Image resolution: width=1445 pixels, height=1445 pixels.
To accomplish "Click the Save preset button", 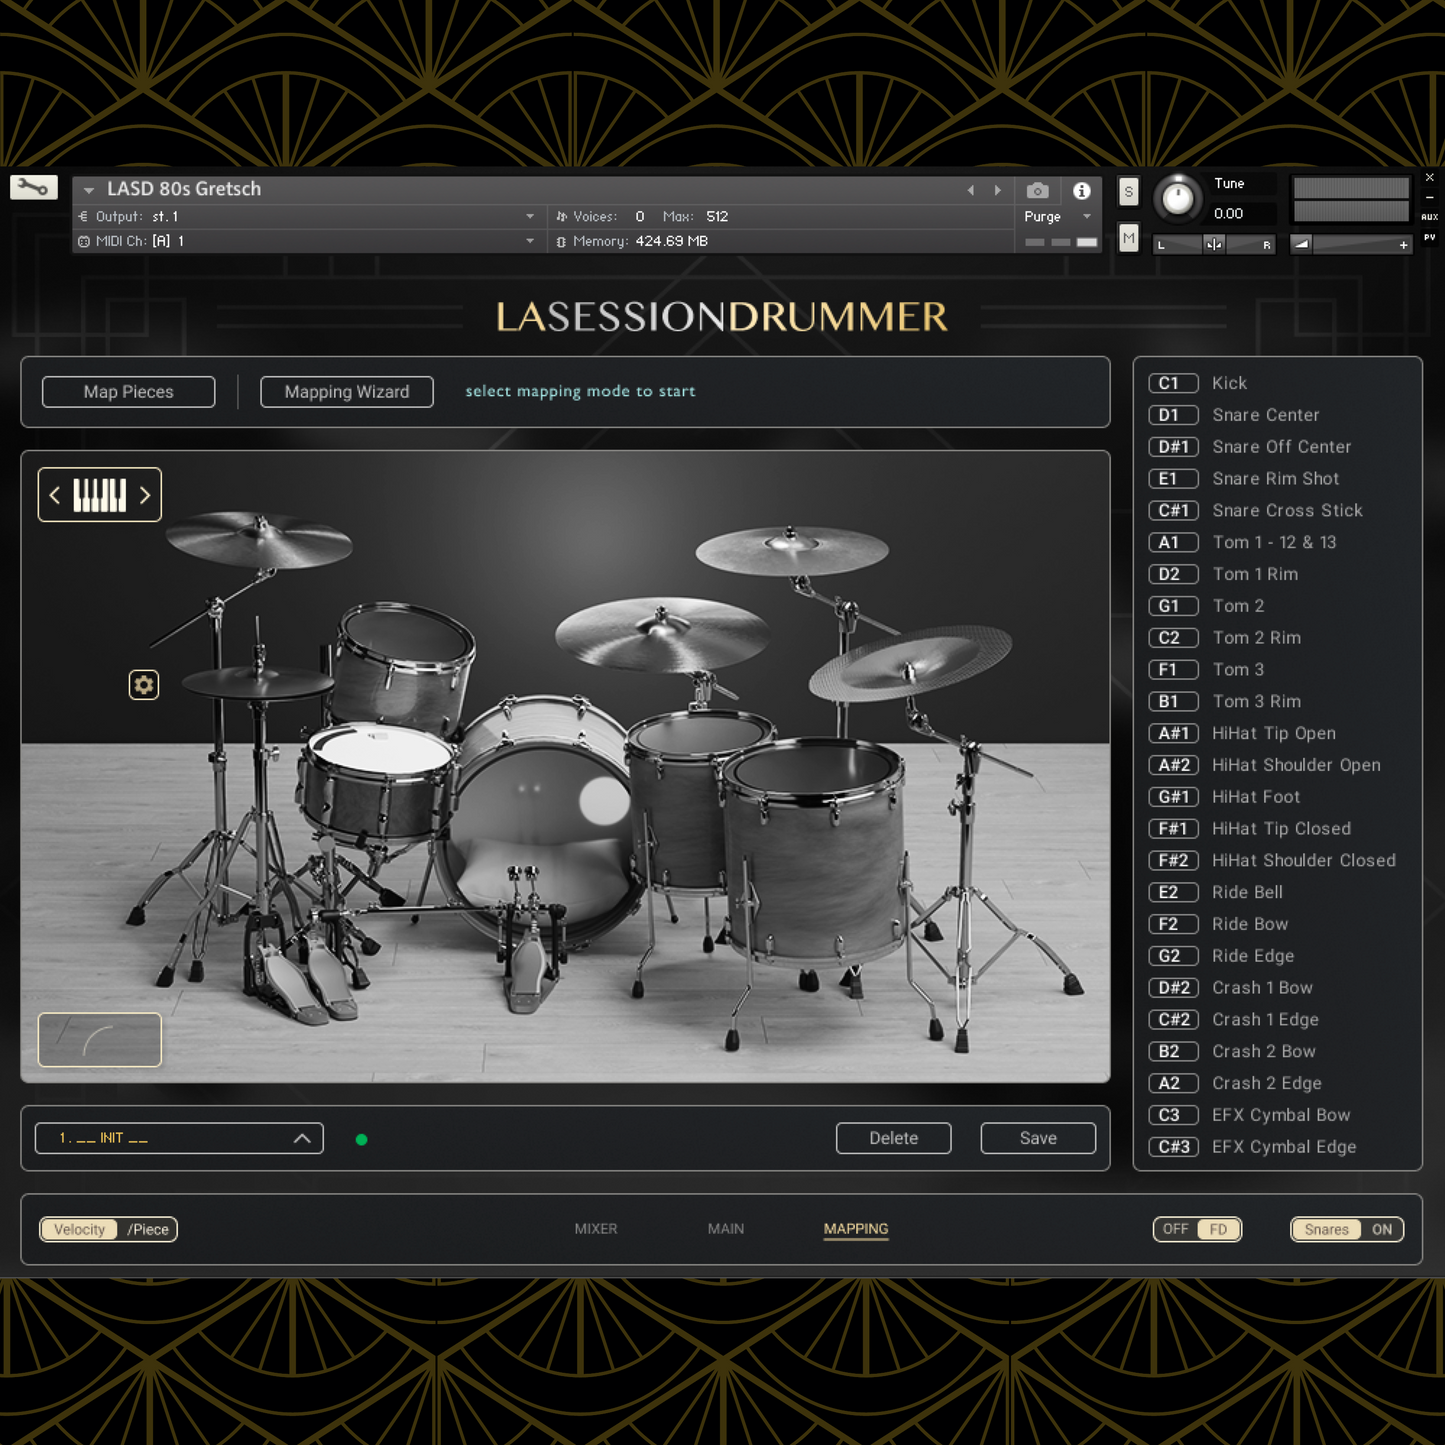I will tap(1038, 1138).
